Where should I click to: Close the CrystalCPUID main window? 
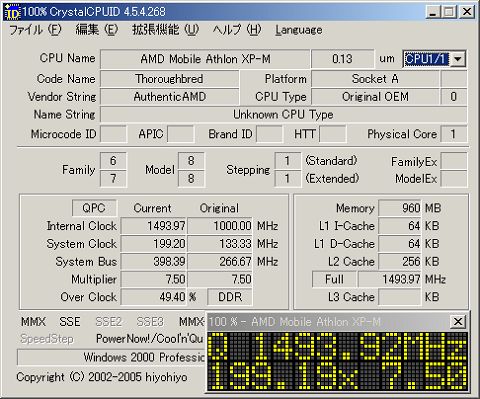coord(466,12)
